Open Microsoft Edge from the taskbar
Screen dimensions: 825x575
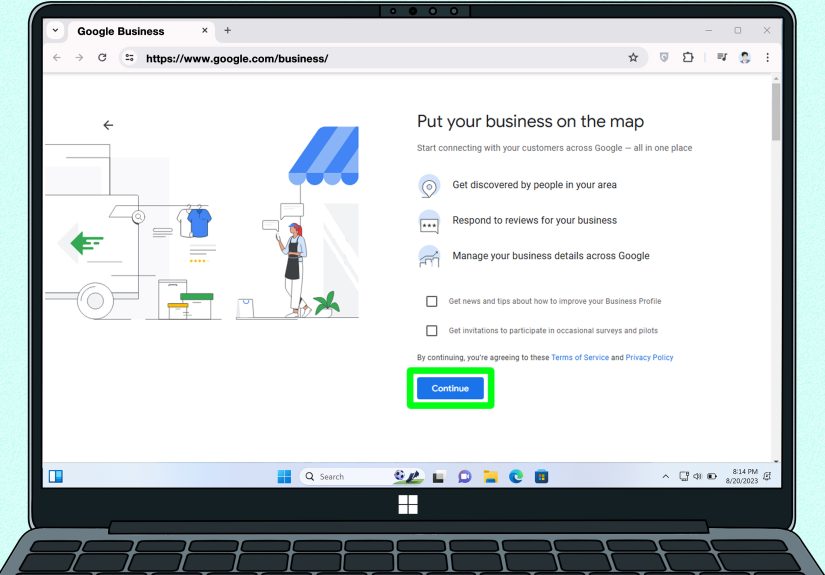click(516, 477)
